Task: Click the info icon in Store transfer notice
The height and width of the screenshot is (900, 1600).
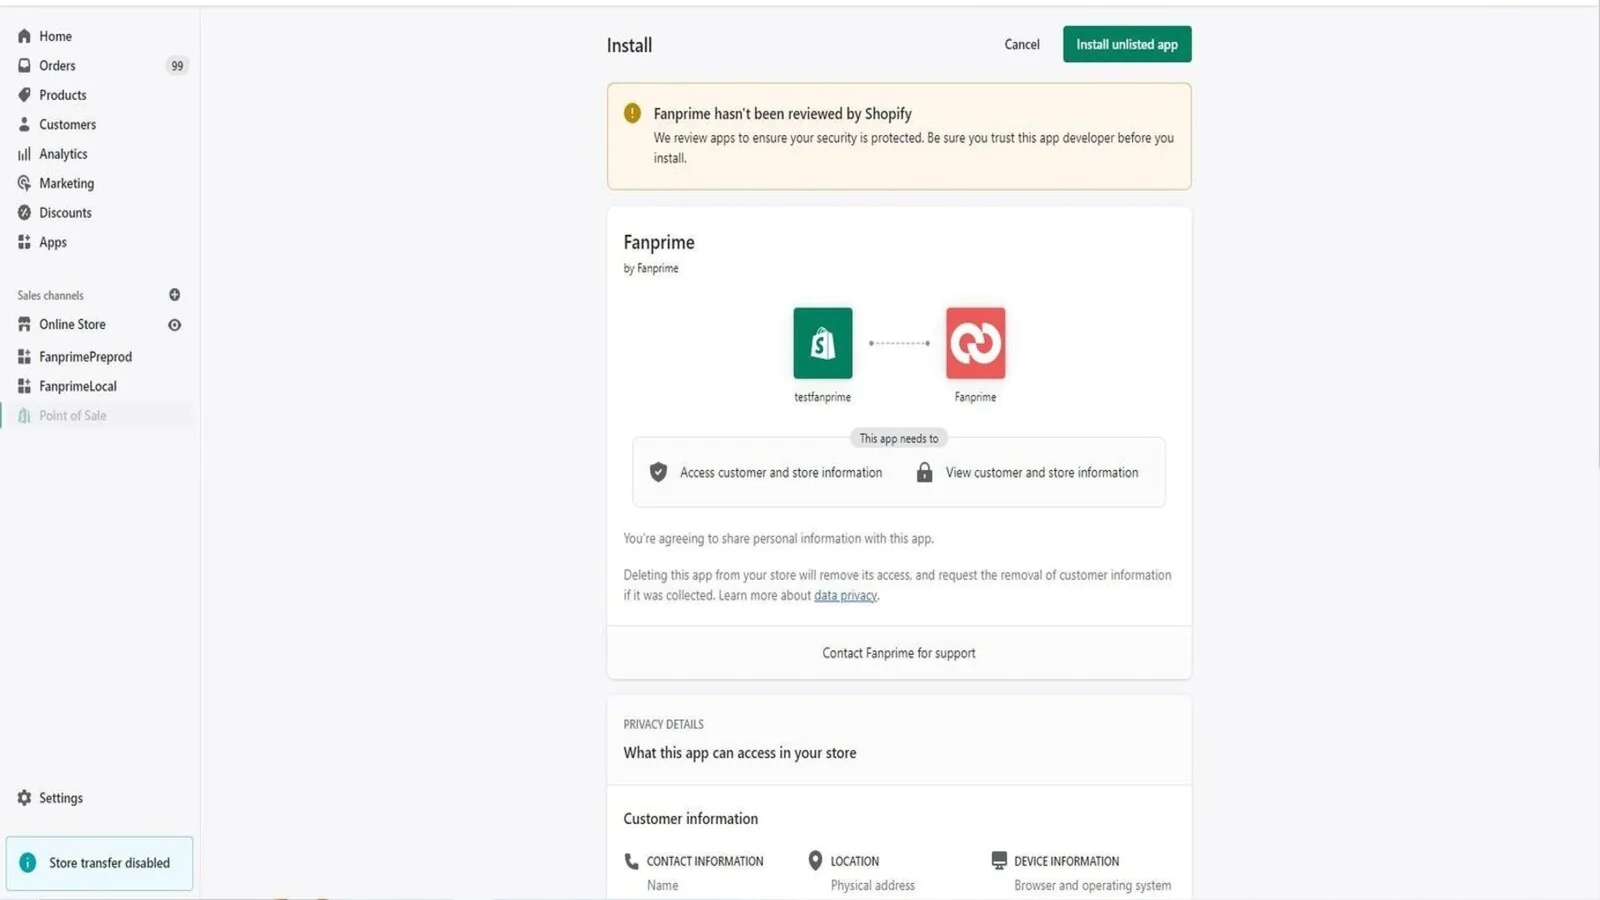Action: pos(28,863)
